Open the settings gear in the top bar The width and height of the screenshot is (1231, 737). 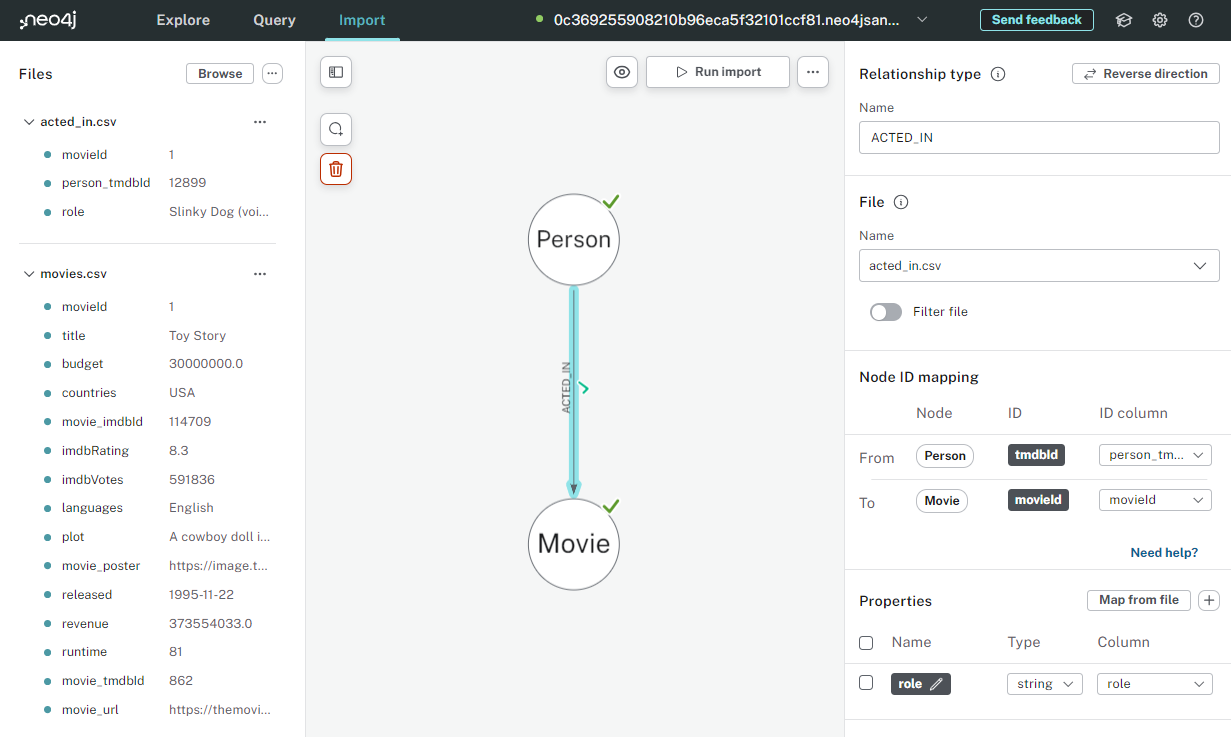(1159, 19)
